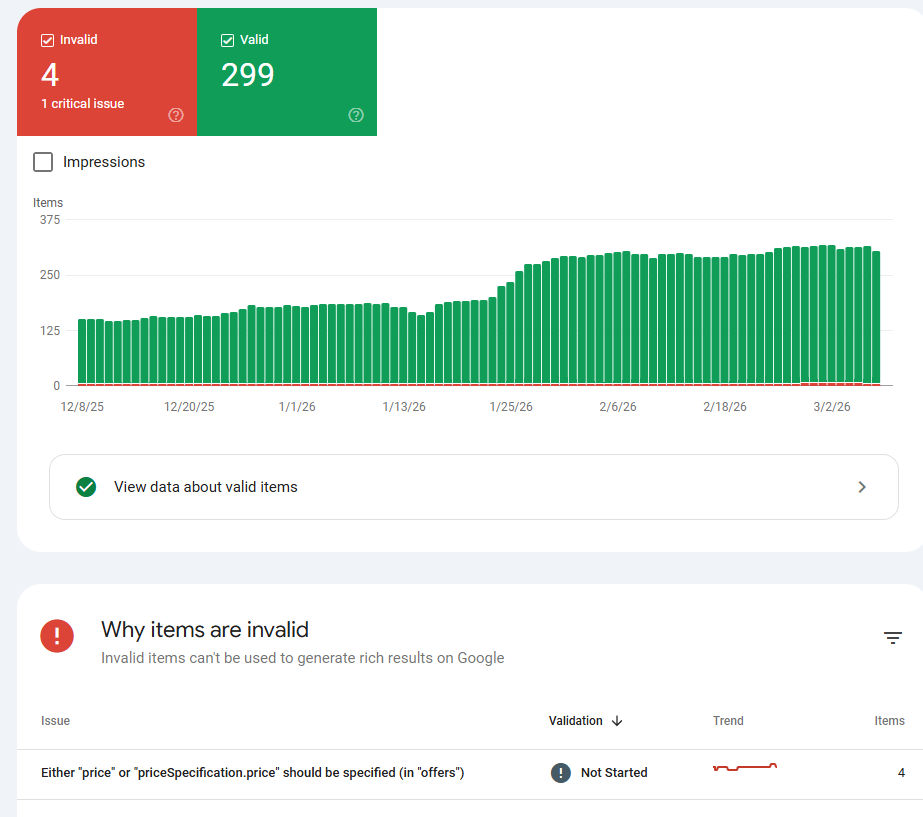The width and height of the screenshot is (923, 817).
Task: Click the red error exclamation icon
Action: pyautogui.click(x=57, y=636)
